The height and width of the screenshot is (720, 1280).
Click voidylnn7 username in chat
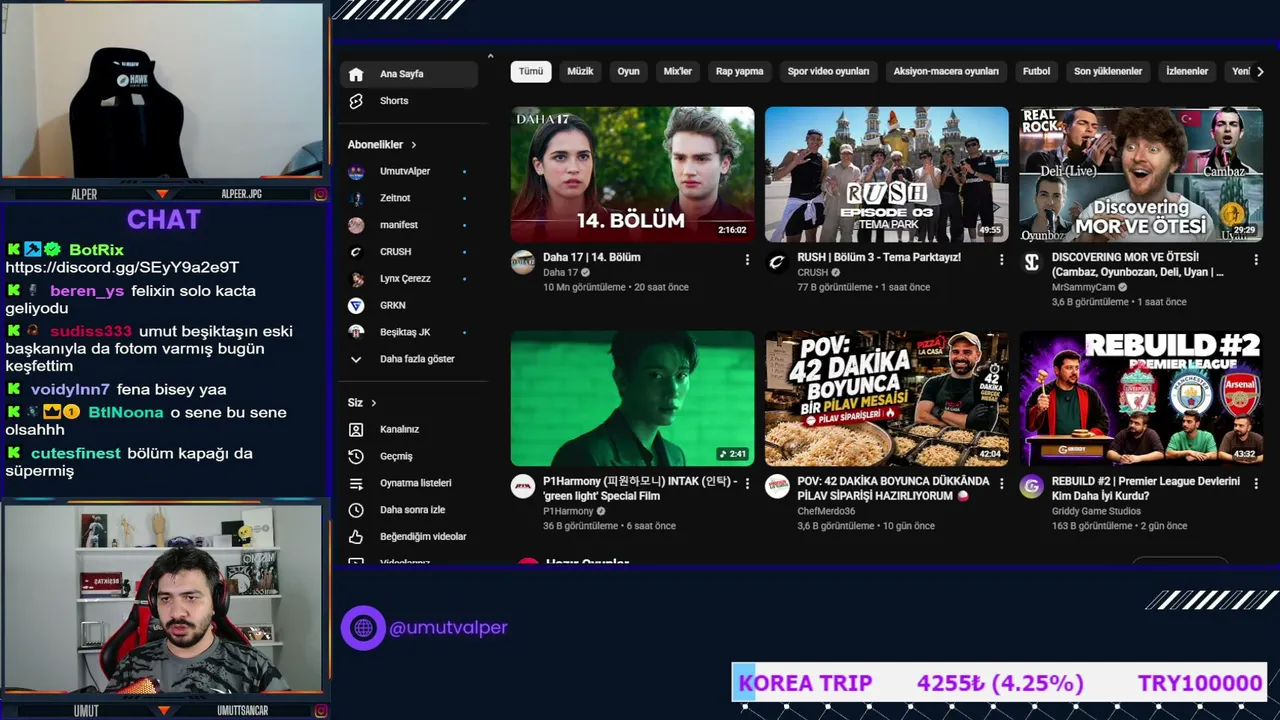coord(70,390)
